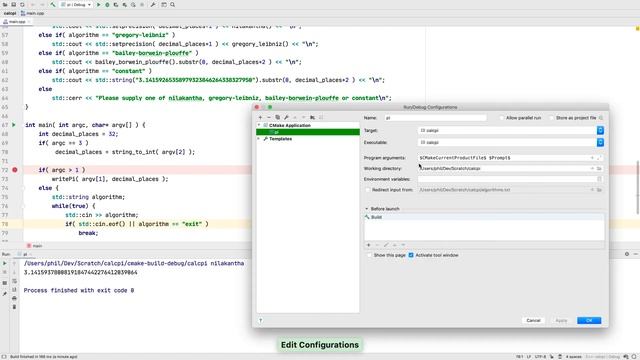
Task: Select the 'pi' configuration in the tree
Action: [308, 132]
